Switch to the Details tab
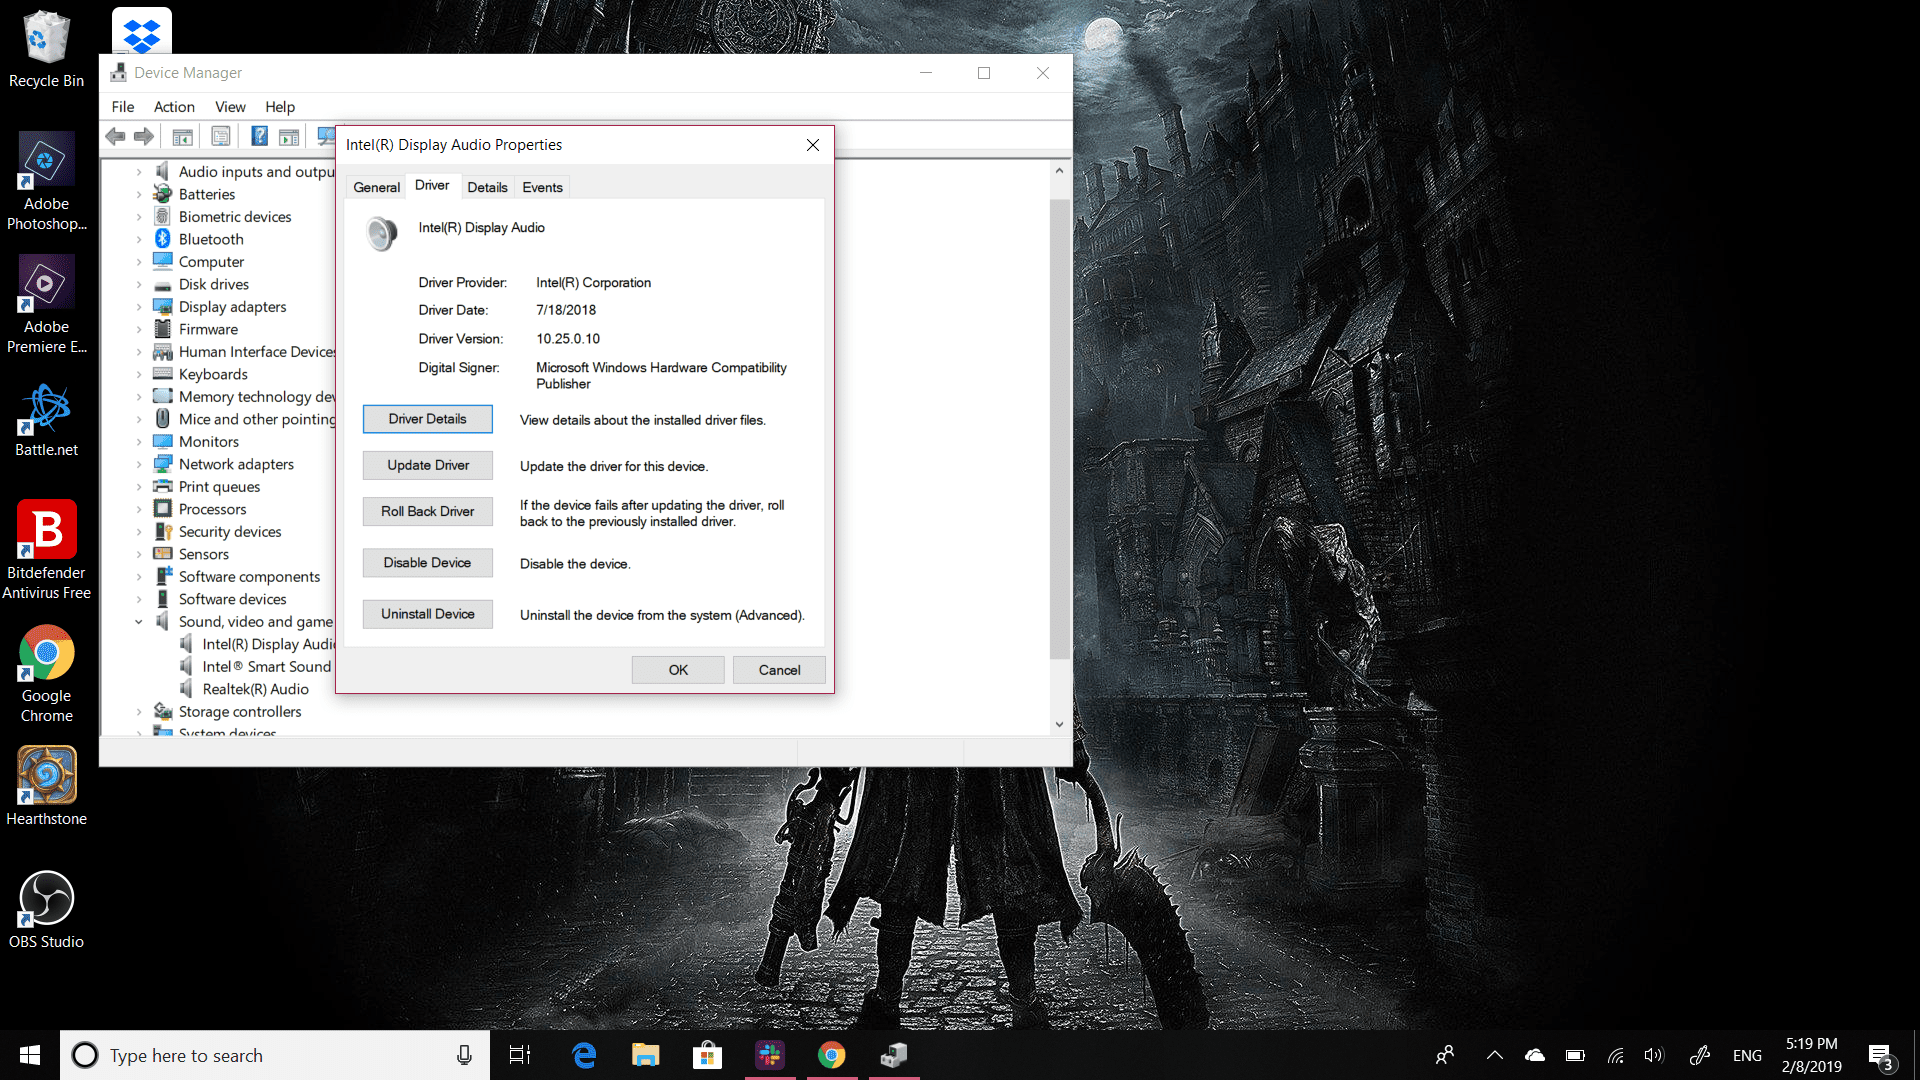Image resolution: width=1920 pixels, height=1080 pixels. click(x=487, y=187)
